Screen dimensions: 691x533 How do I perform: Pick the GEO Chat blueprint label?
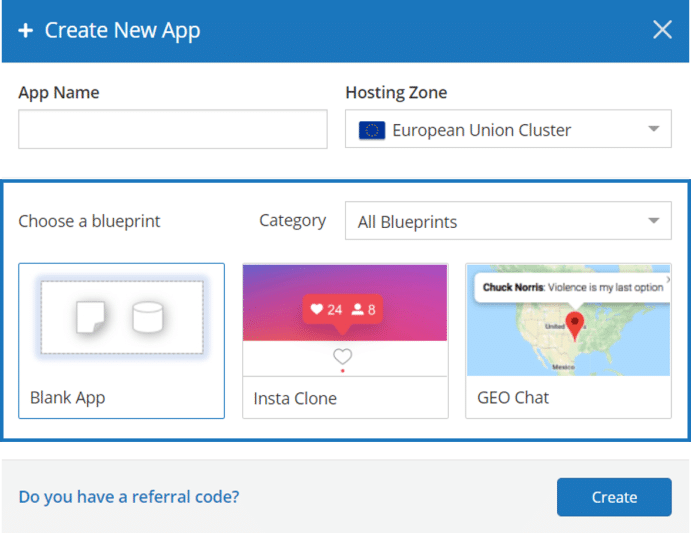[x=514, y=398]
